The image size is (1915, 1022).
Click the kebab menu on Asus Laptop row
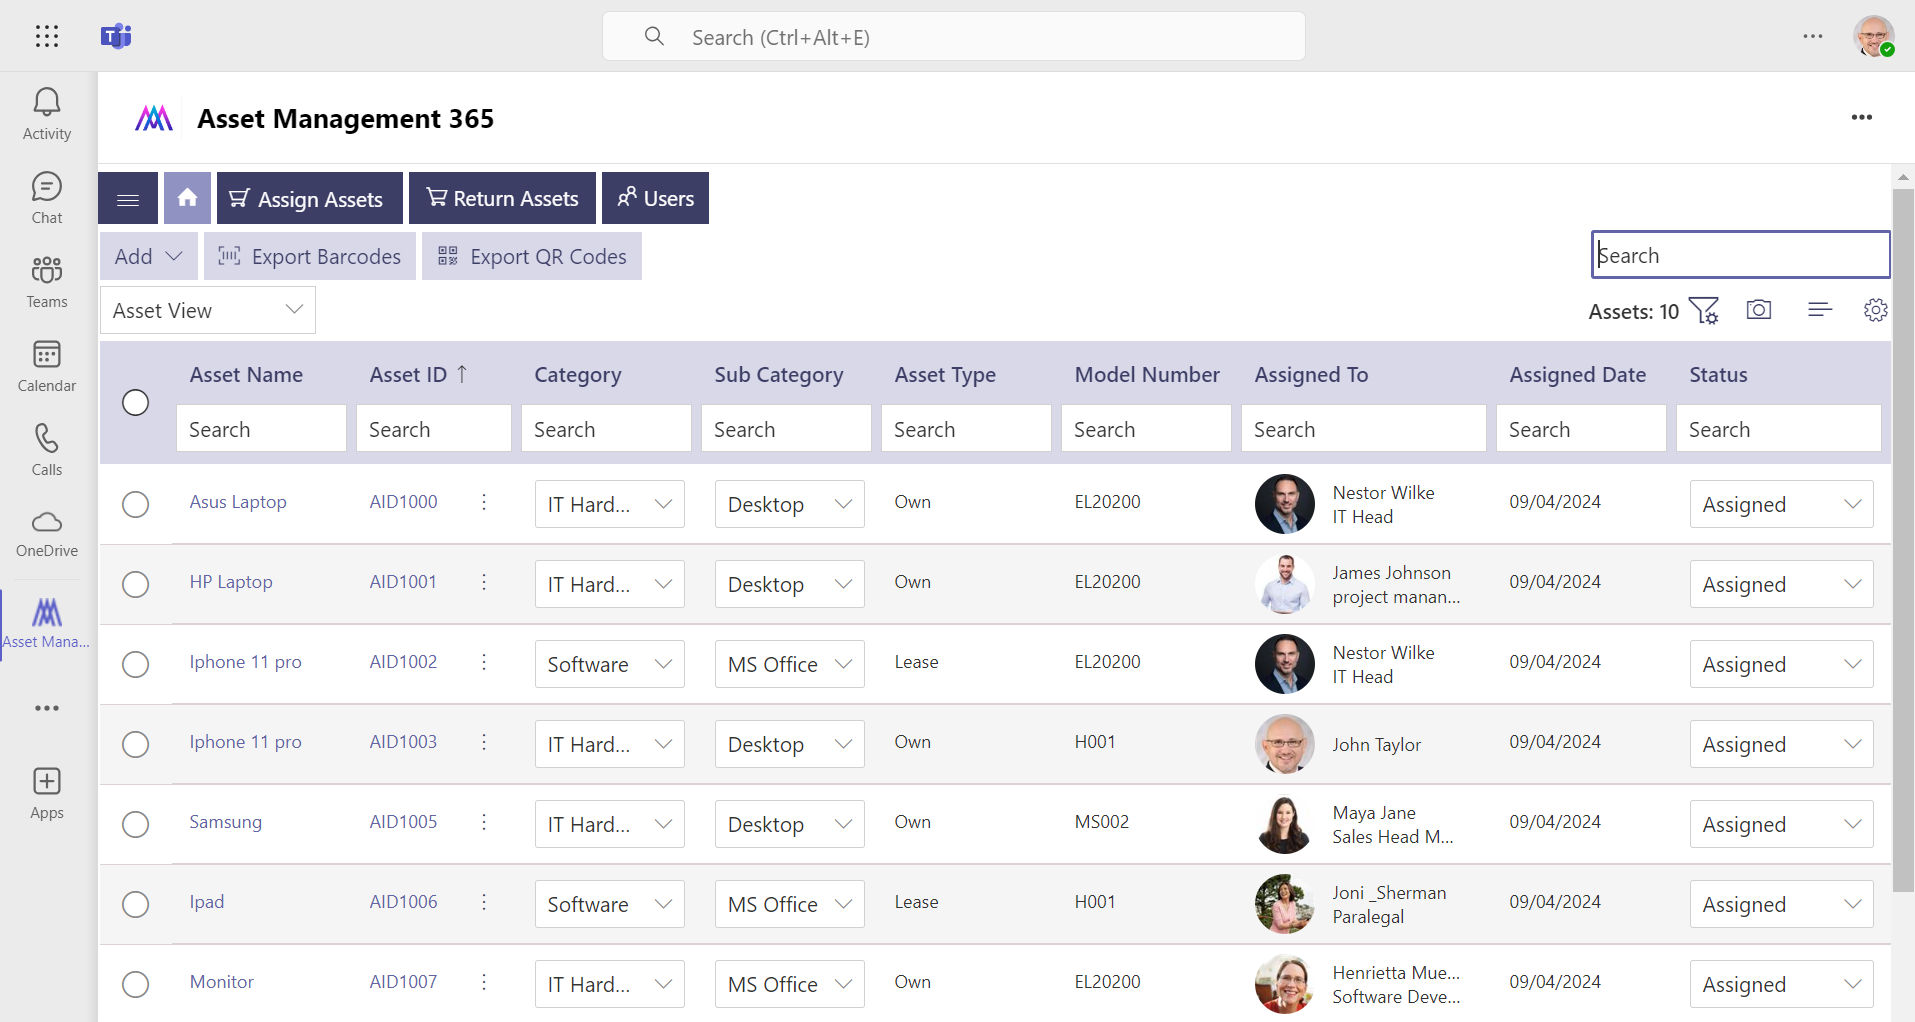click(484, 503)
